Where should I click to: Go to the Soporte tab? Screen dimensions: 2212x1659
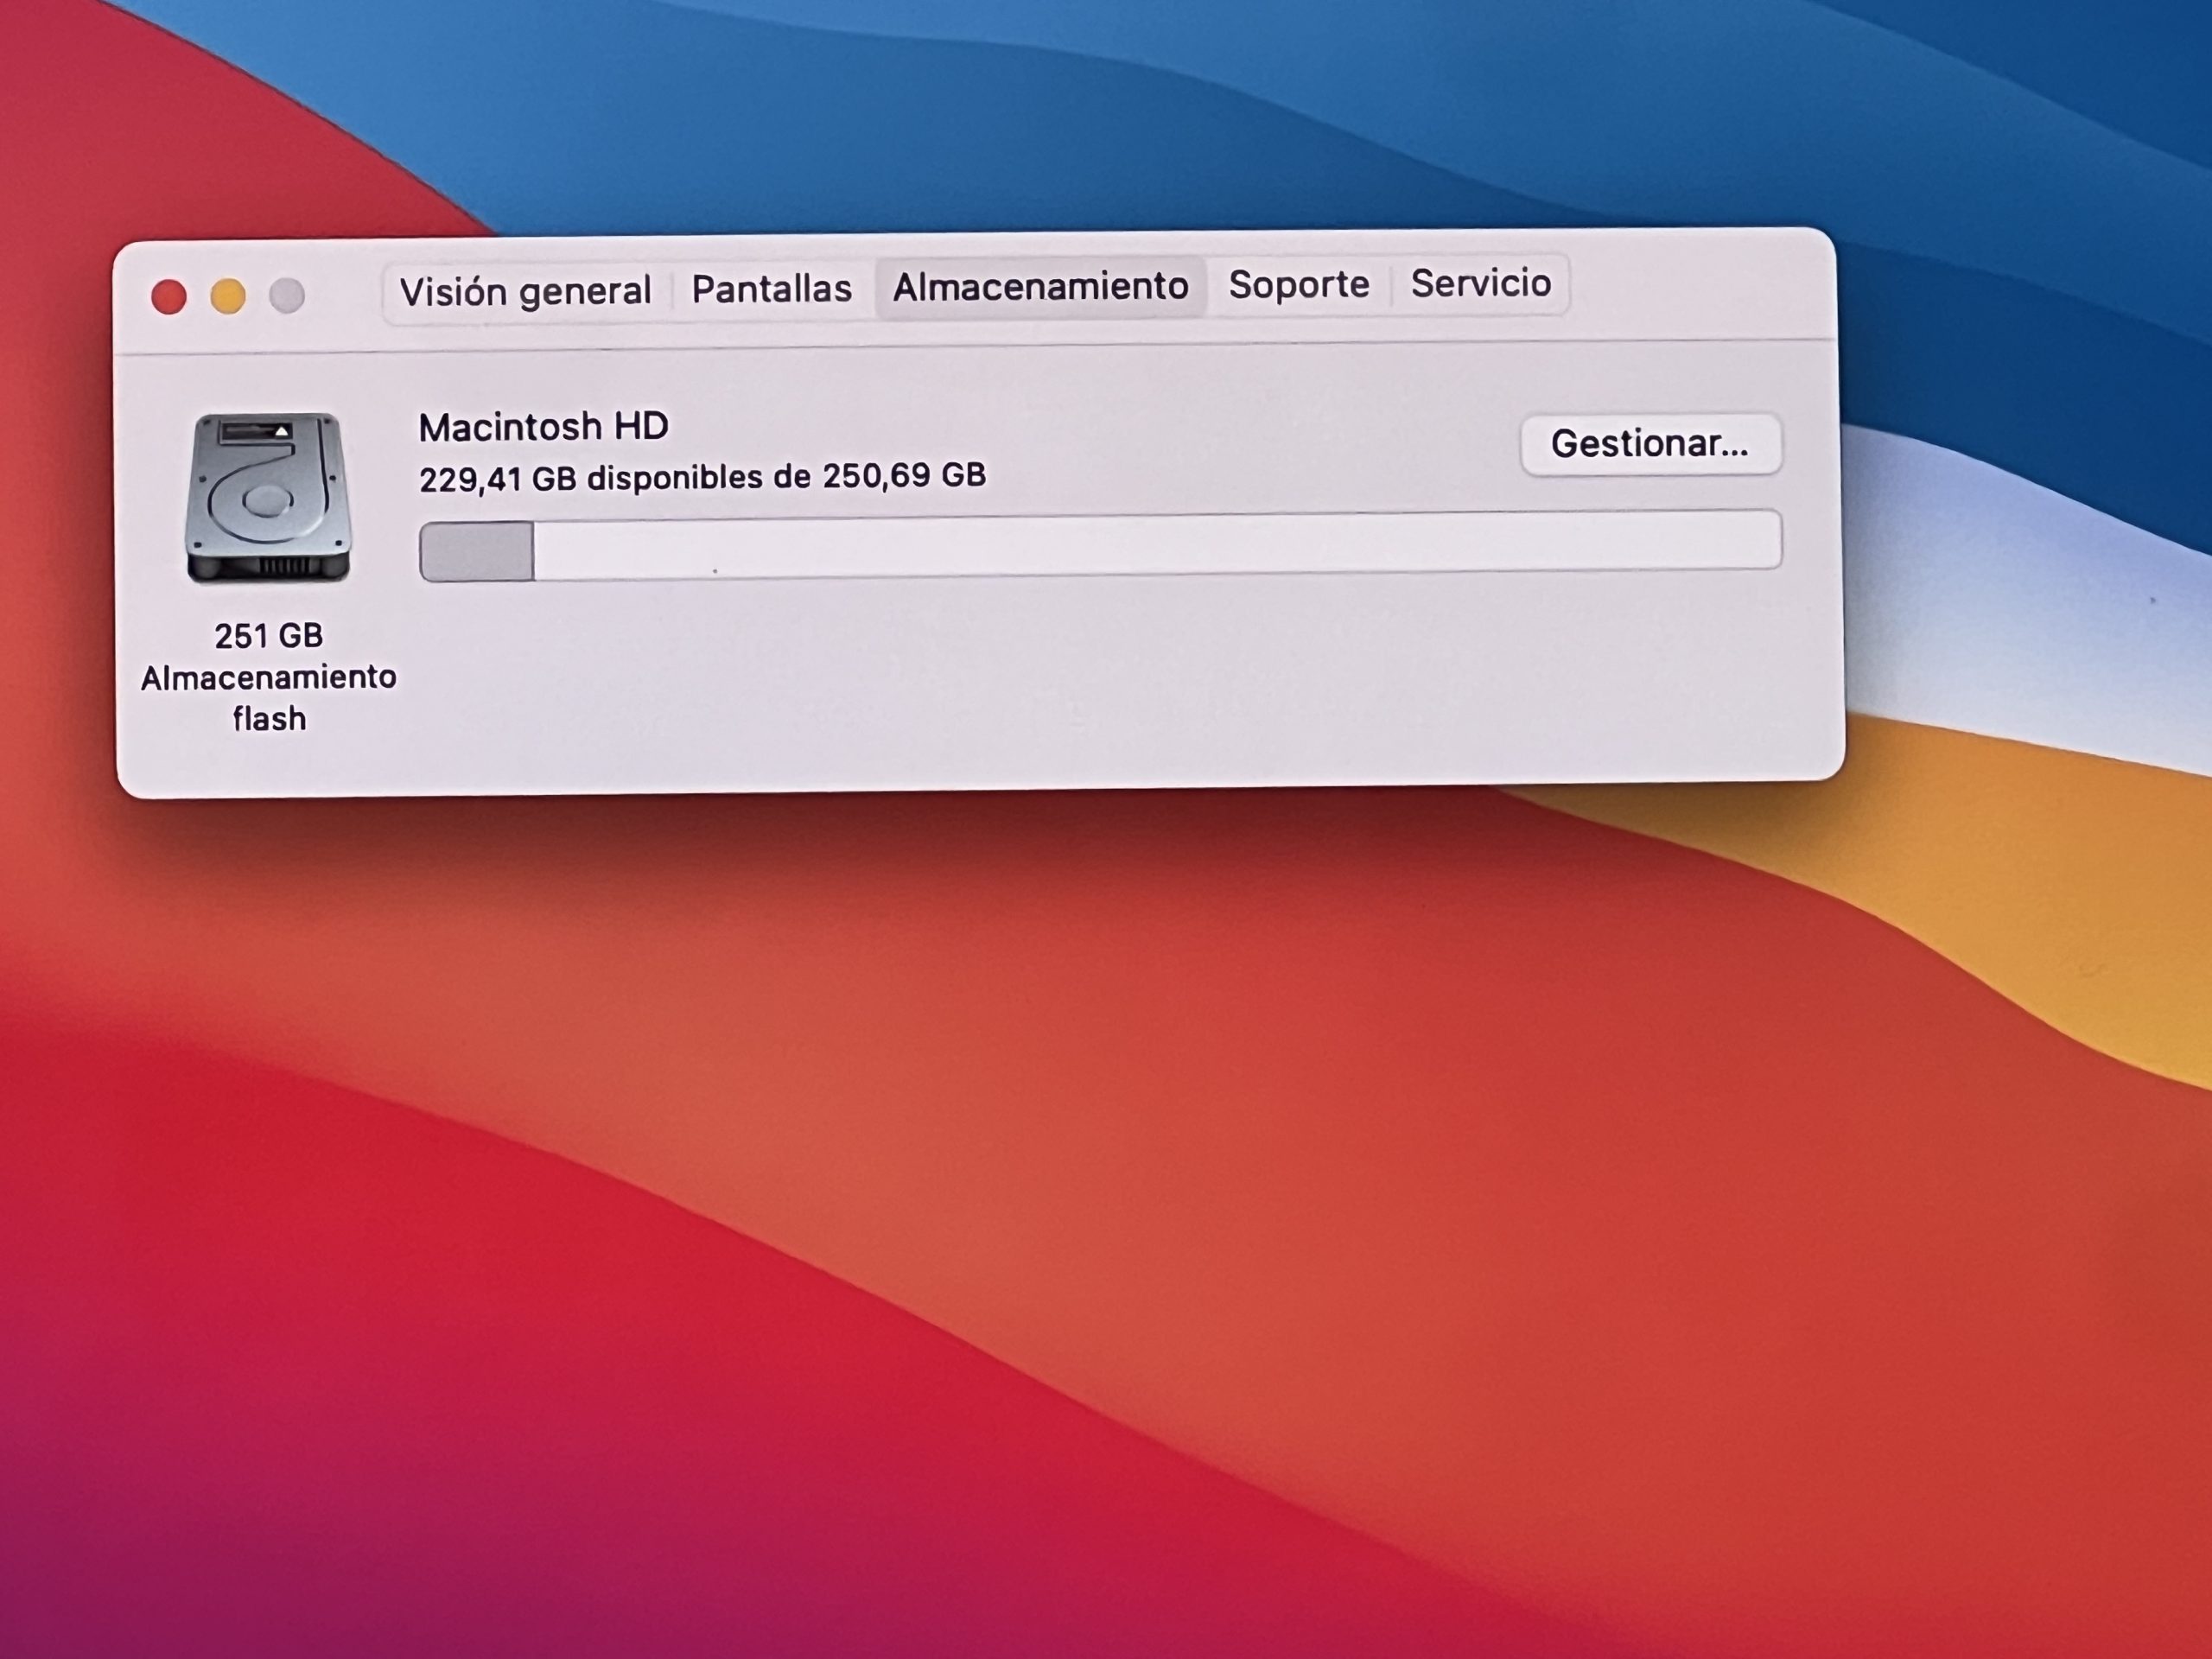[1298, 285]
